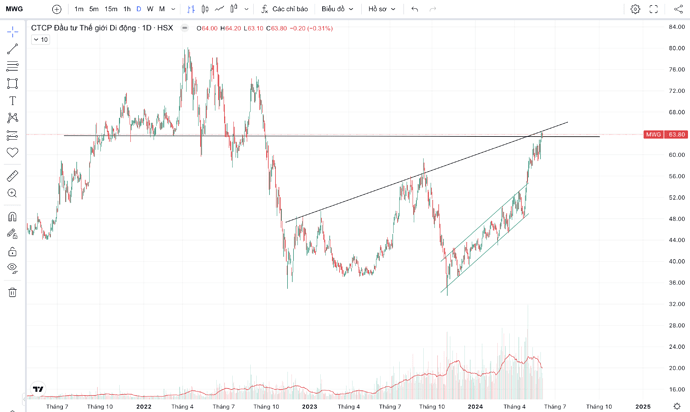Select the rectangle shapes tool
The image size is (690, 412).
point(12,83)
